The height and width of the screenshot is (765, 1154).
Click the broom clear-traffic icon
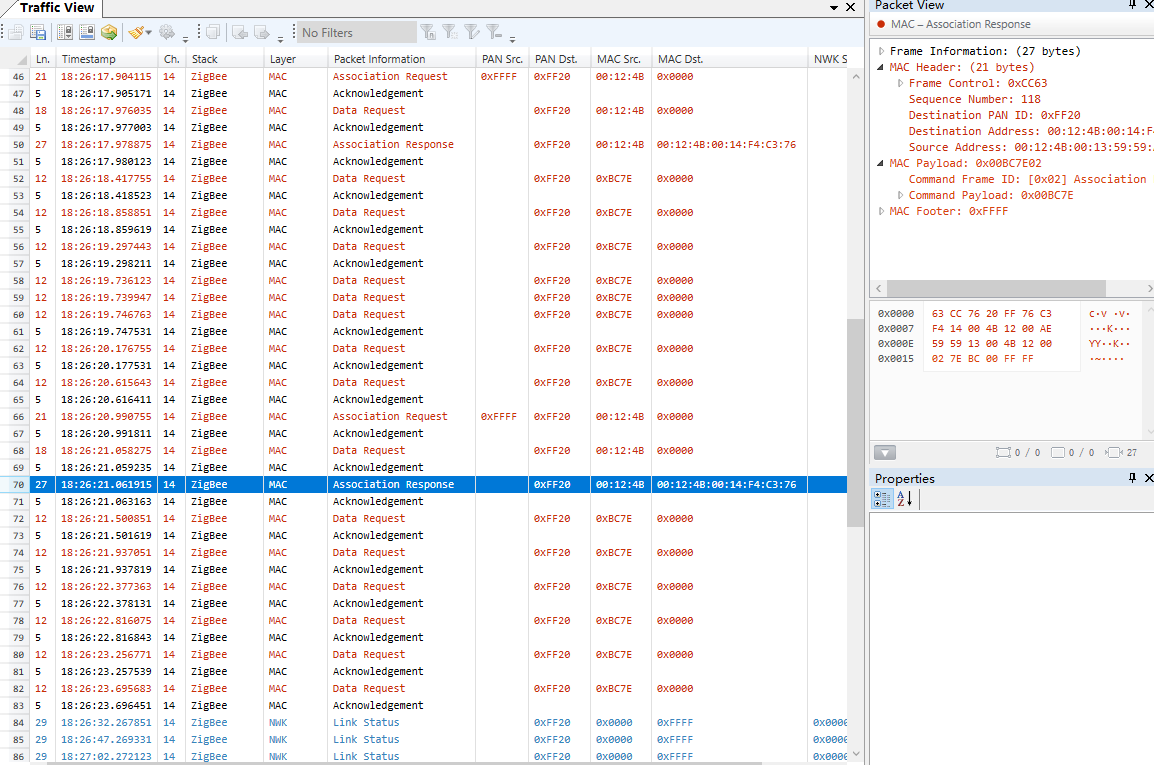136,32
